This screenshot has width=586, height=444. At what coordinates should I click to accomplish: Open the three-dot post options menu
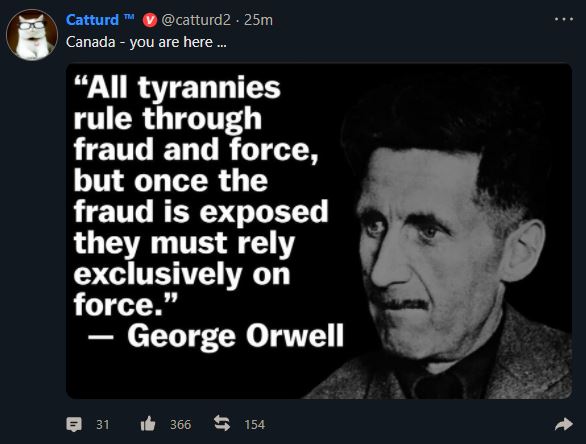click(x=564, y=19)
